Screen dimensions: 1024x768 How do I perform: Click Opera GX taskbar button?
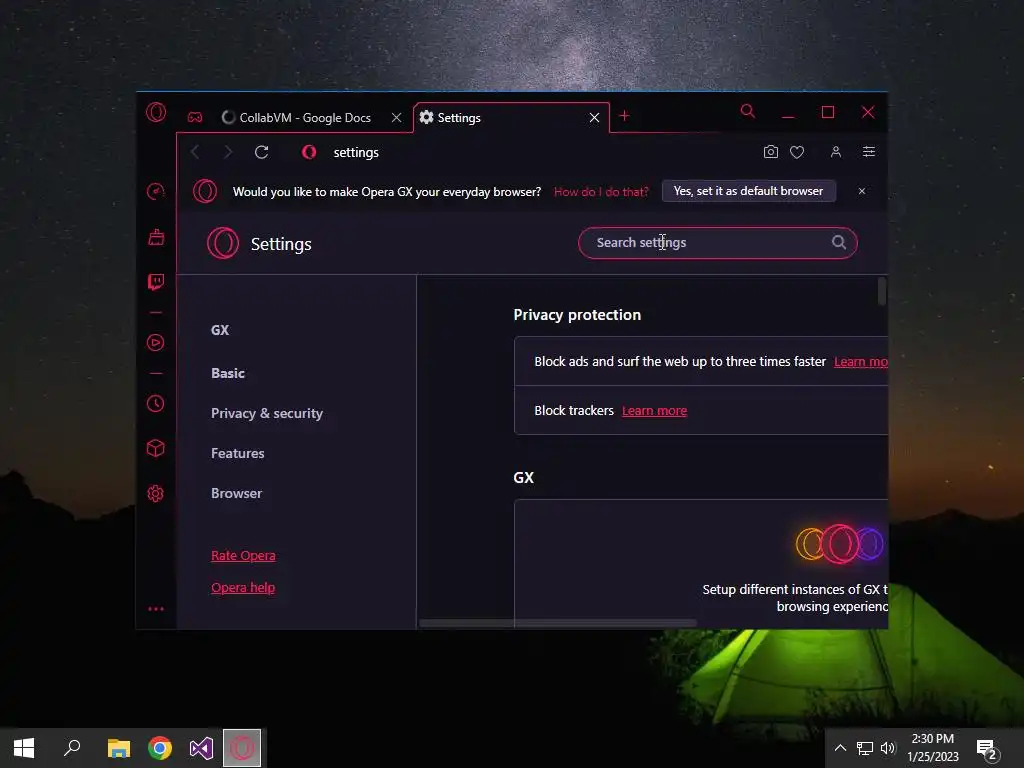tap(242, 748)
